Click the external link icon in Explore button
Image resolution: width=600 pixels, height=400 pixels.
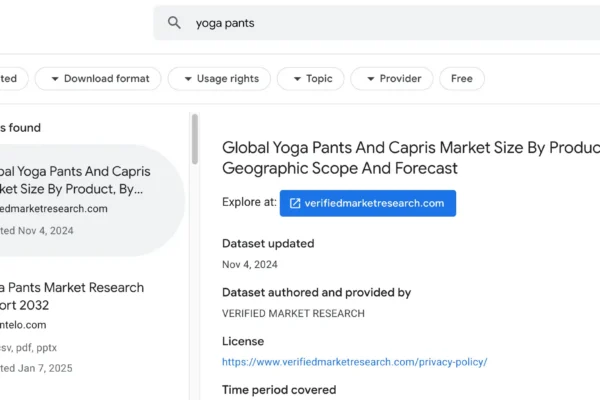295,203
